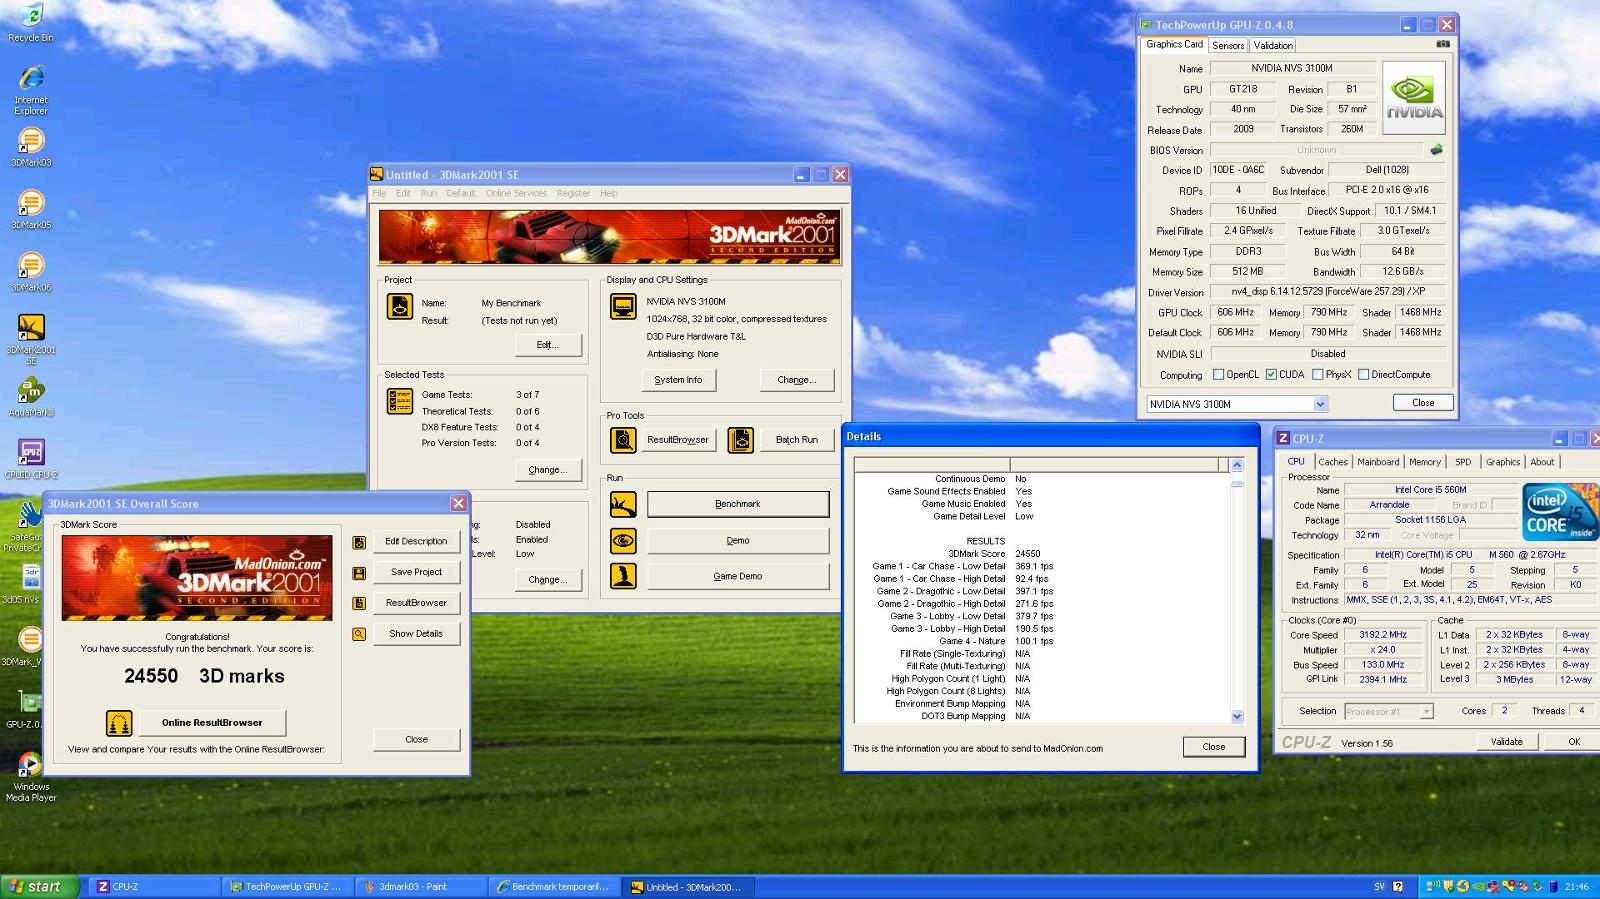Open the File menu in 3DMark2001 SE
This screenshot has height=899, width=1600.
[x=379, y=193]
